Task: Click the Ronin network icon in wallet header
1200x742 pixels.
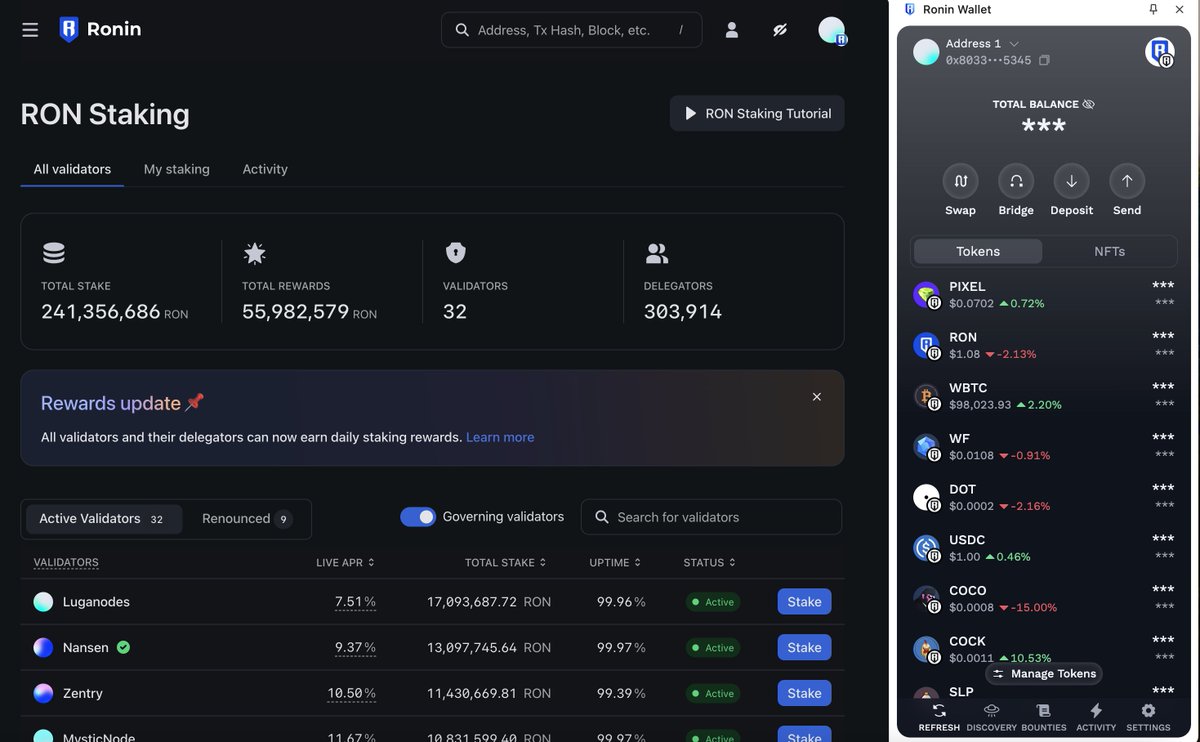Action: 1159,52
